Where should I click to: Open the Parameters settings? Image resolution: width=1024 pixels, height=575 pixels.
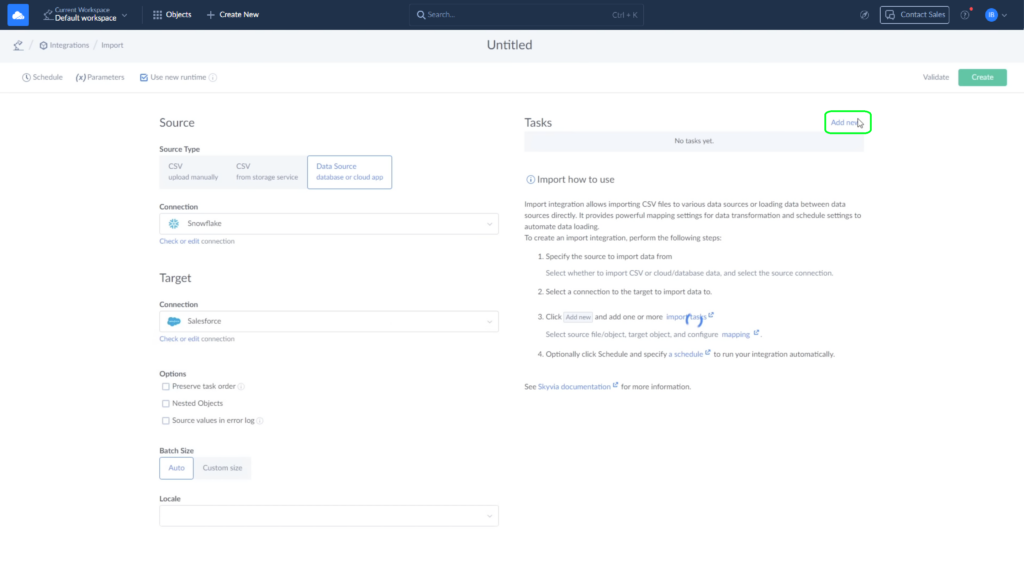click(100, 77)
